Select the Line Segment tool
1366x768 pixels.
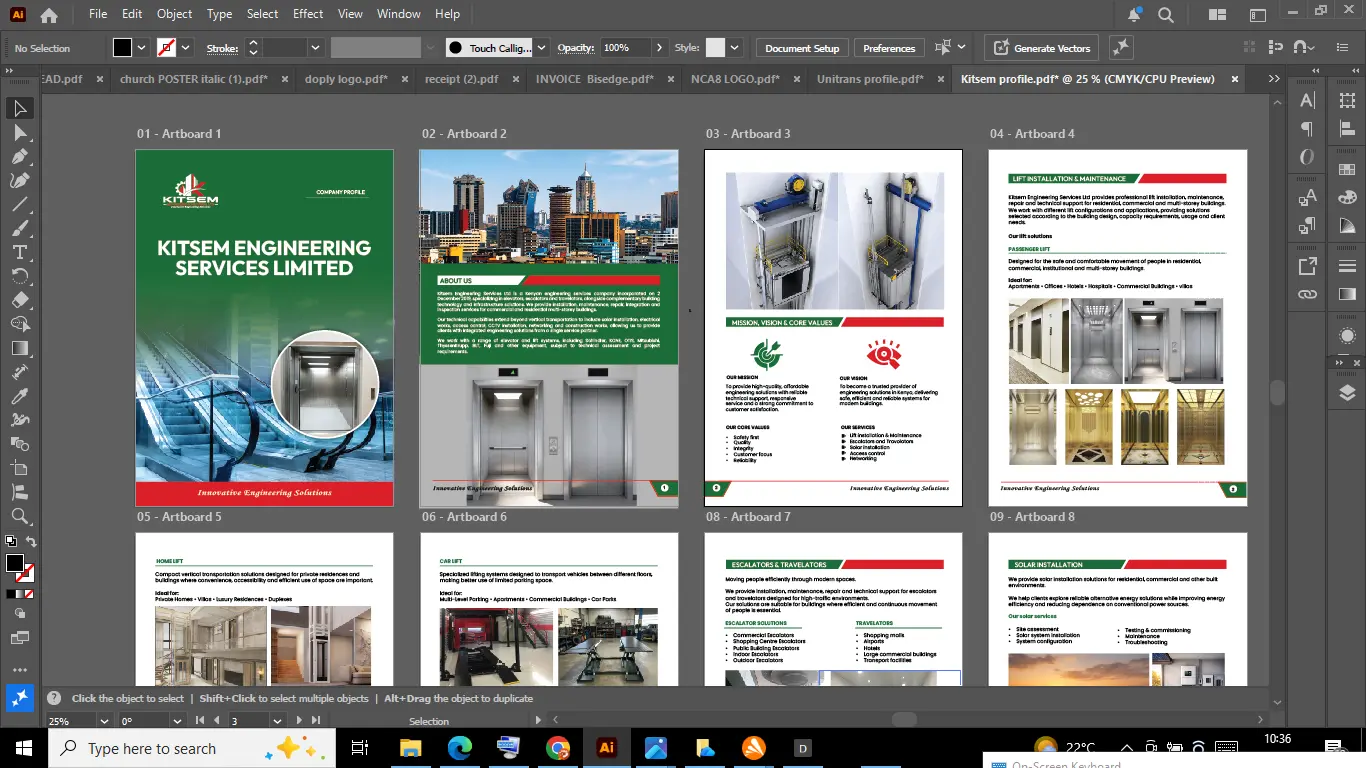click(19, 204)
